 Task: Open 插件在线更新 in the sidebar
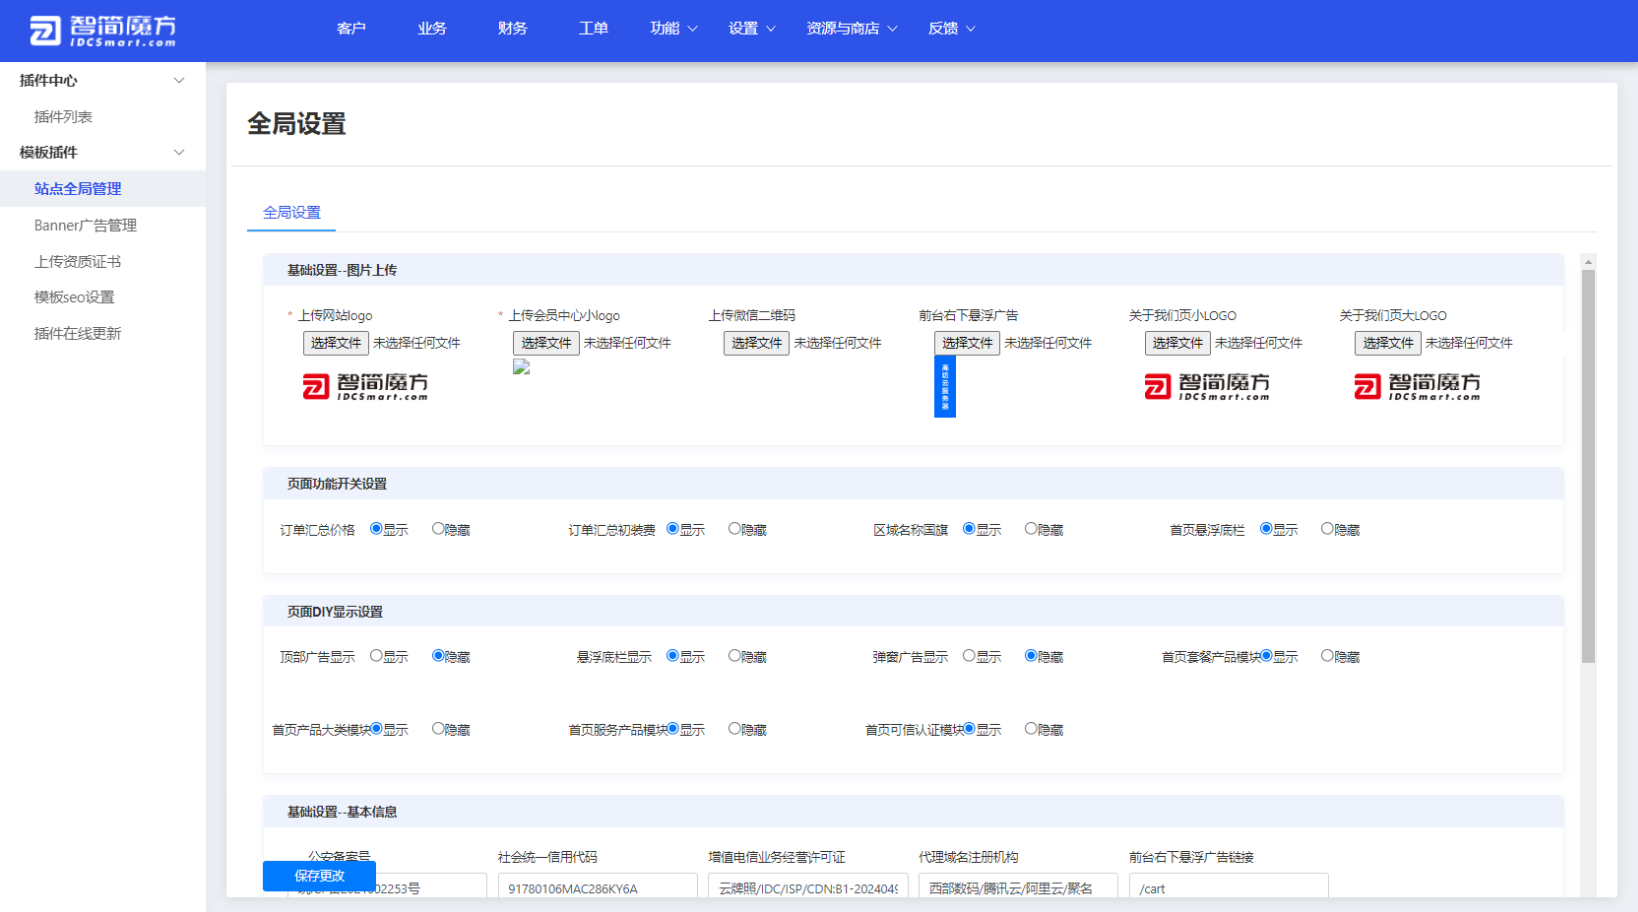[x=78, y=333]
